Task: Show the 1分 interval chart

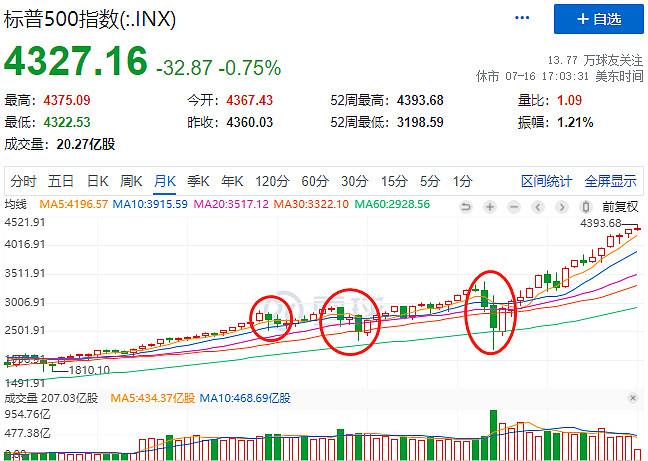Action: tap(462, 181)
